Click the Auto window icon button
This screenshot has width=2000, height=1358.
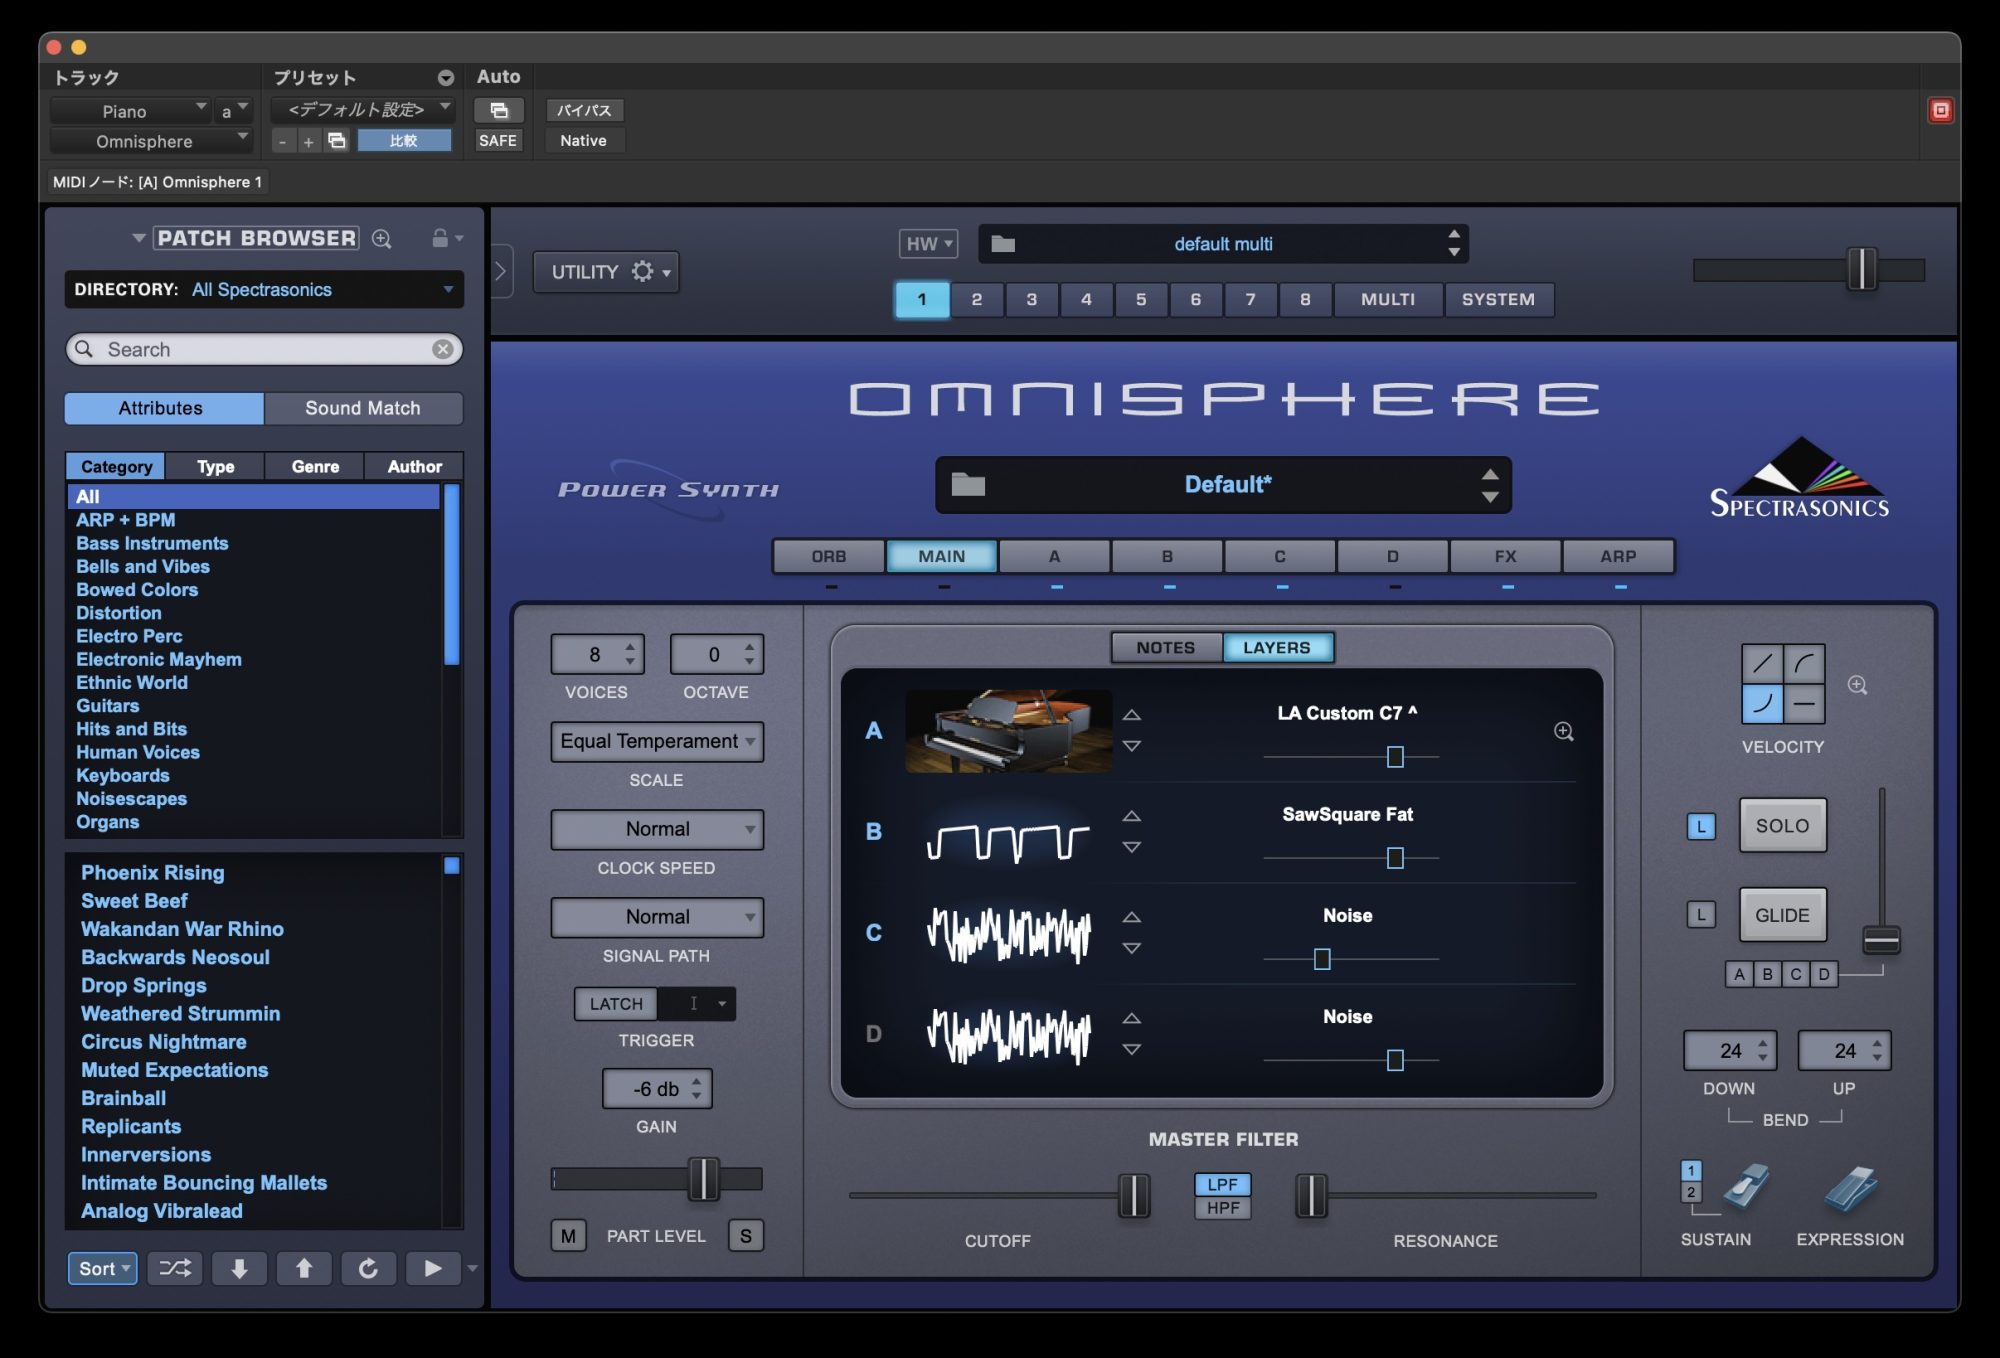(x=498, y=110)
